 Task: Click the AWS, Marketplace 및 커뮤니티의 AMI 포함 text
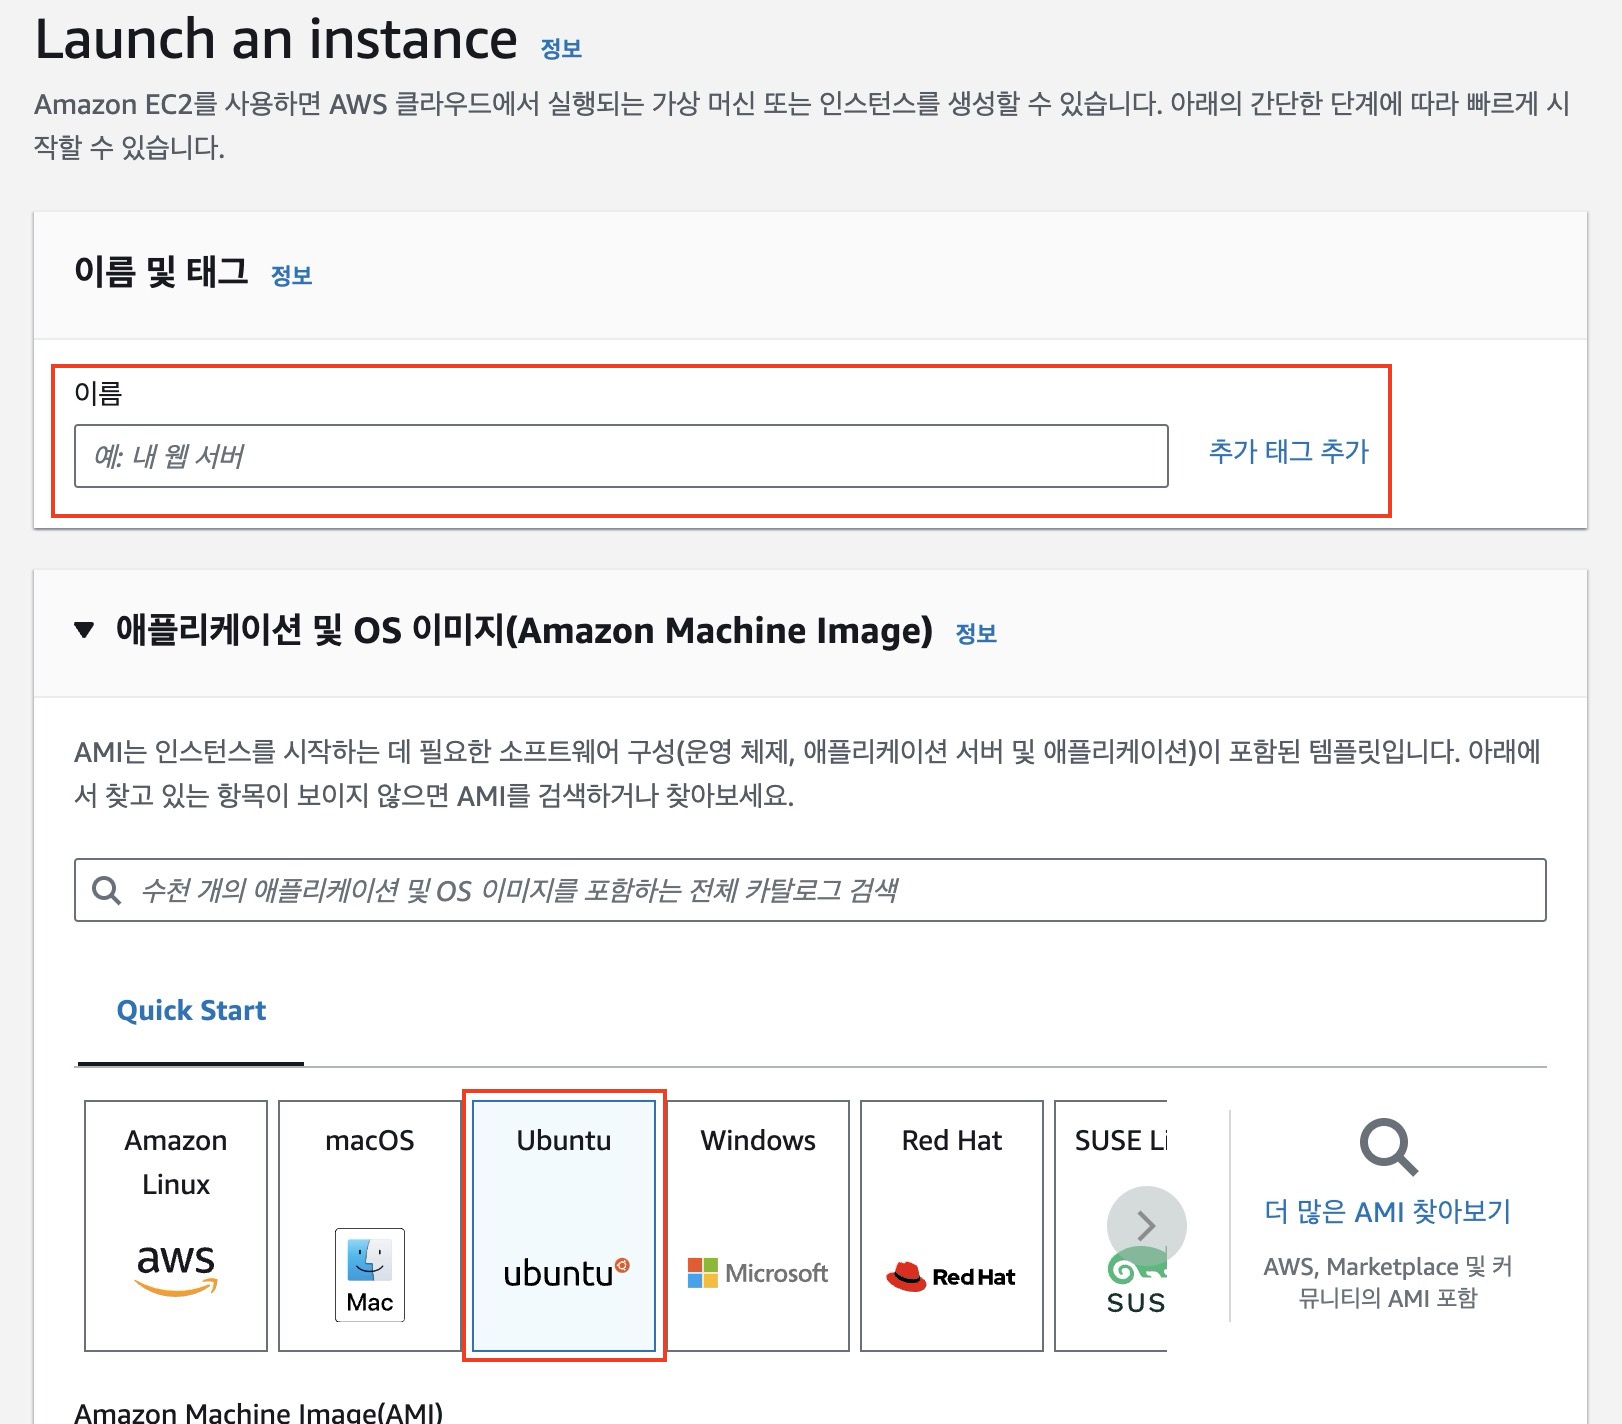pyautogui.click(x=1388, y=1282)
